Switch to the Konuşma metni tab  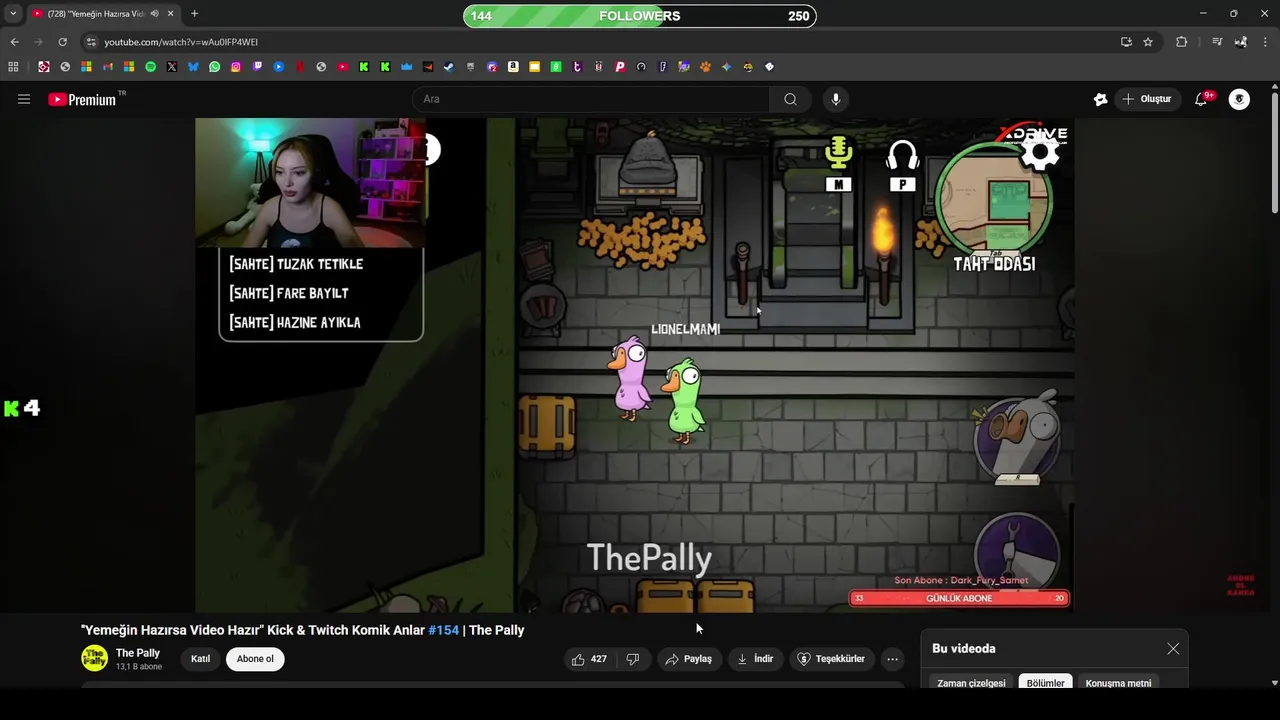[1118, 683]
